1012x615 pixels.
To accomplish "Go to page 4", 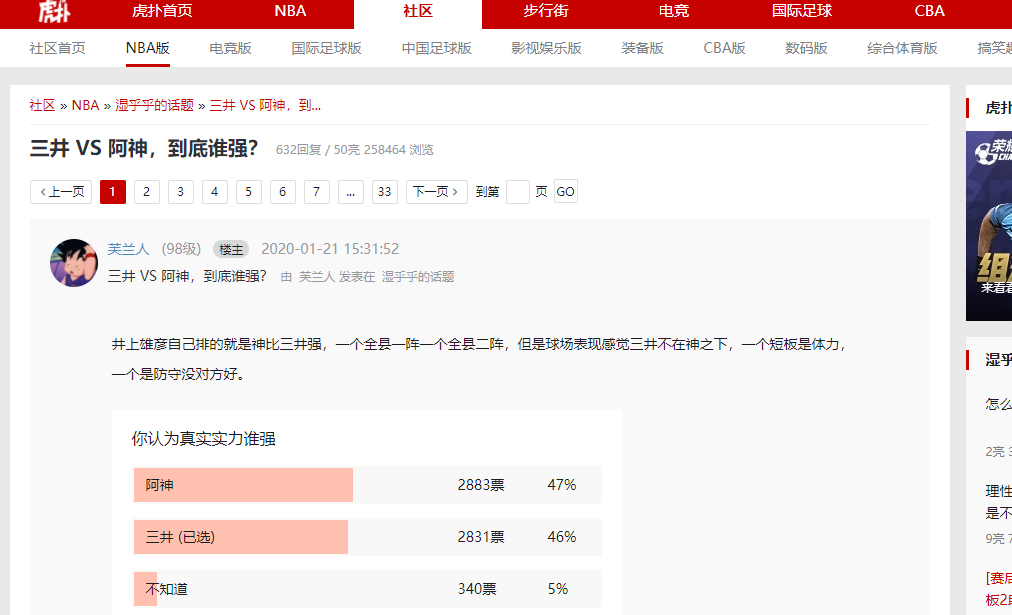I will 214,192.
